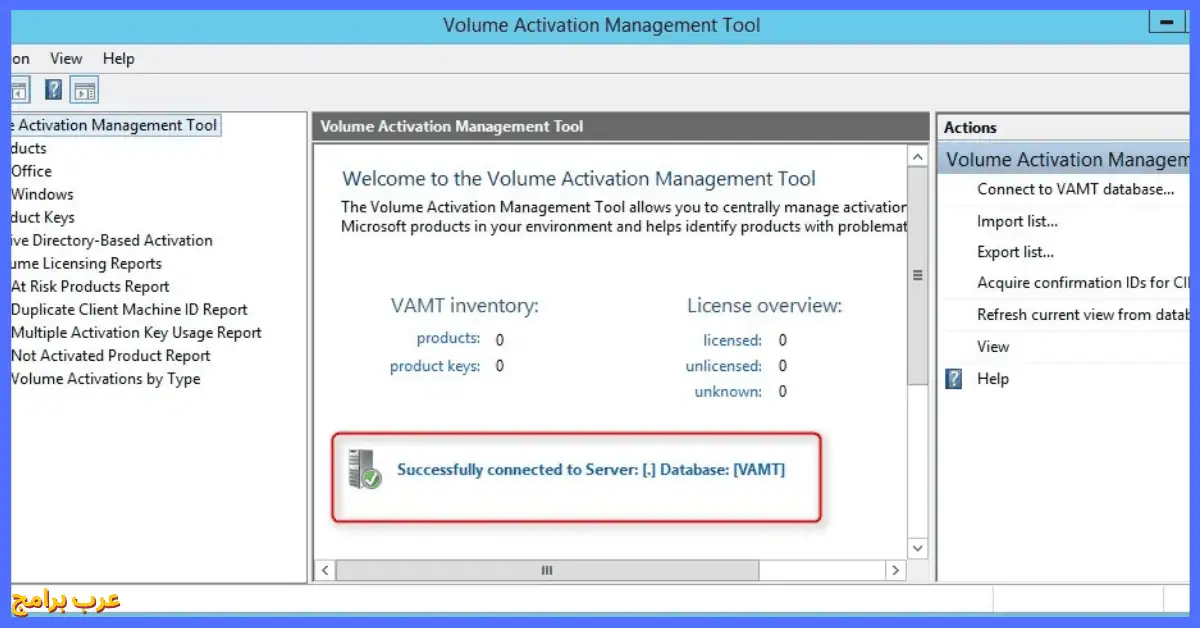This screenshot has height=628, width=1200.
Task: Click the products inventory link
Action: (448, 338)
